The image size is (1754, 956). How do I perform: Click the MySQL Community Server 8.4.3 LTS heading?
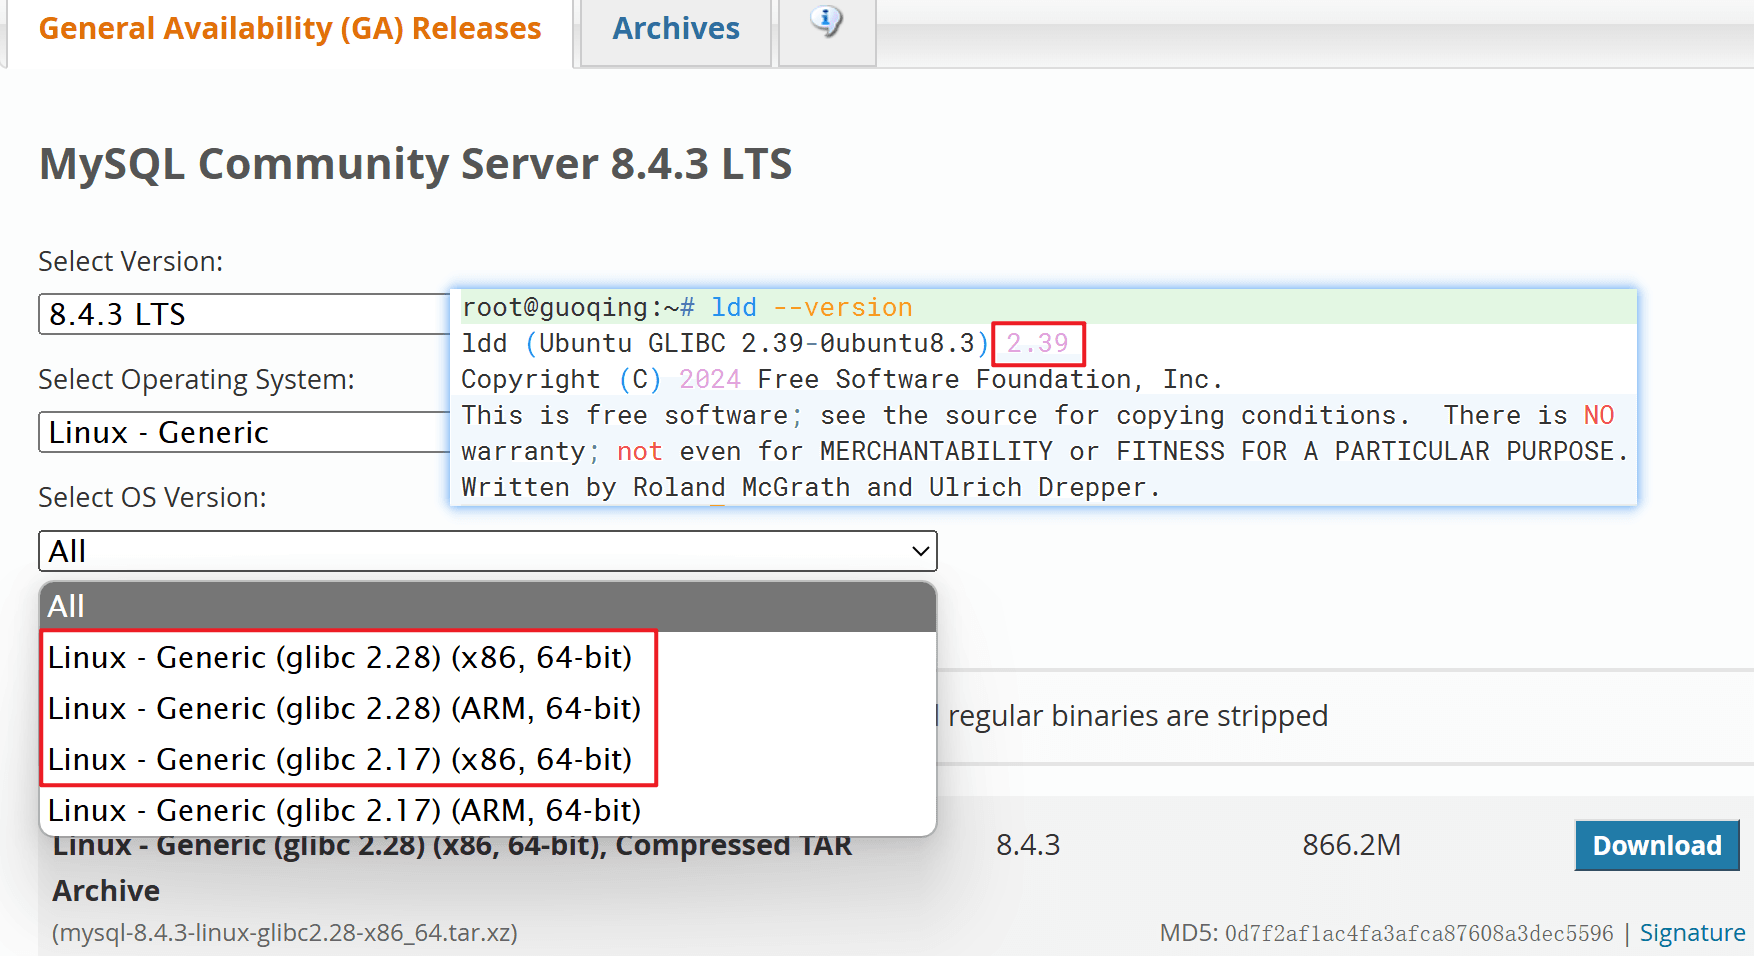pyautogui.click(x=415, y=164)
